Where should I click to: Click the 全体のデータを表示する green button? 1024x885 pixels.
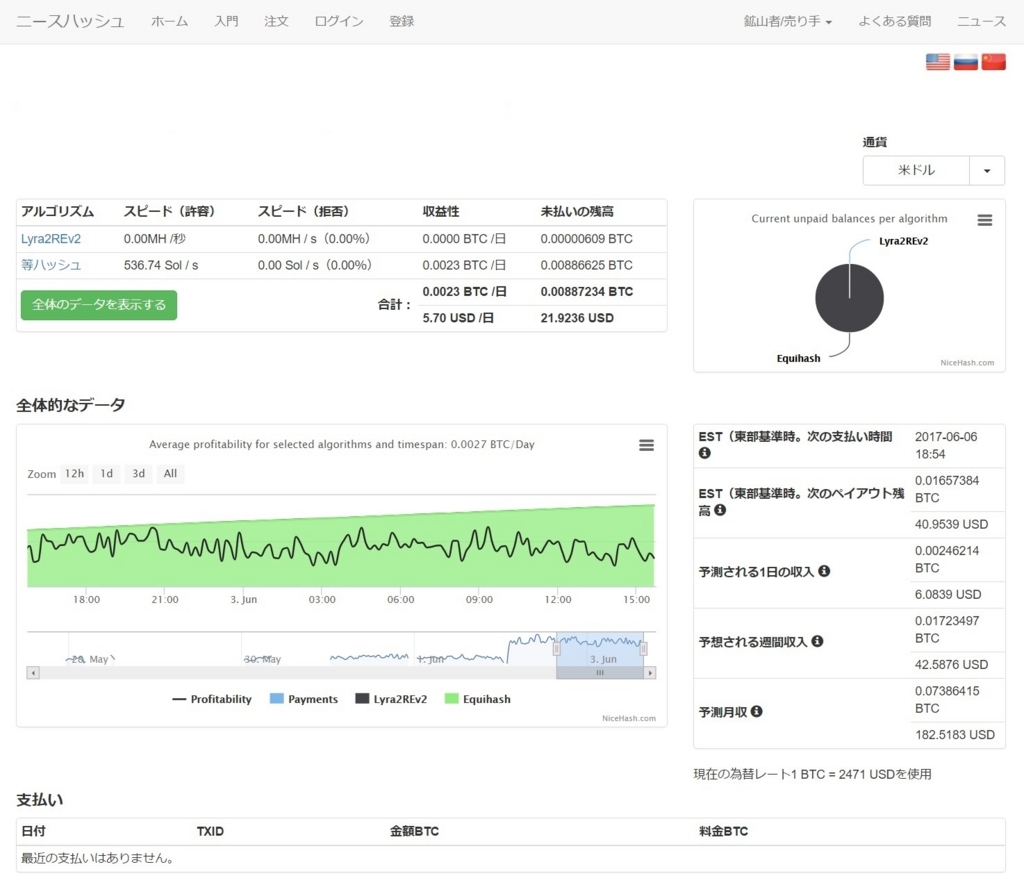99,305
